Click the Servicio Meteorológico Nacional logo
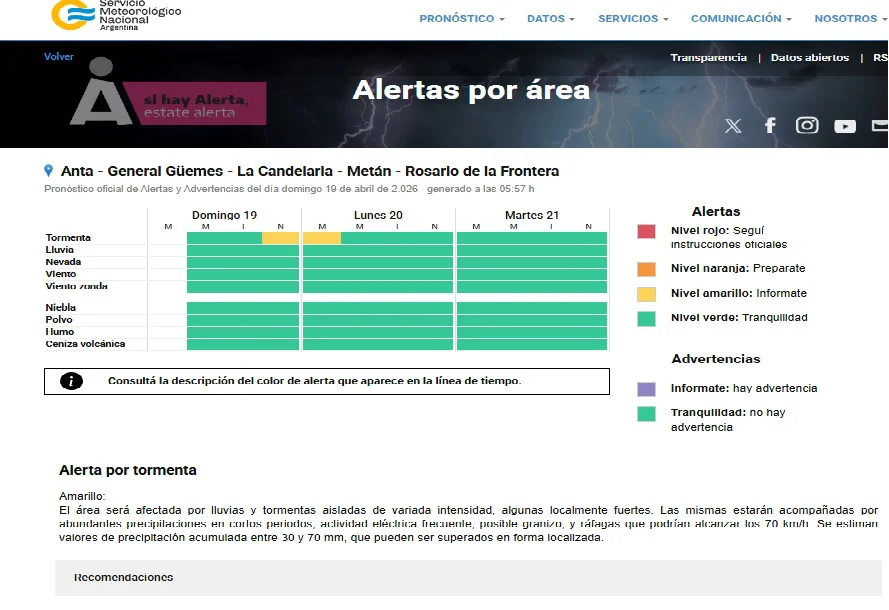 (116, 15)
